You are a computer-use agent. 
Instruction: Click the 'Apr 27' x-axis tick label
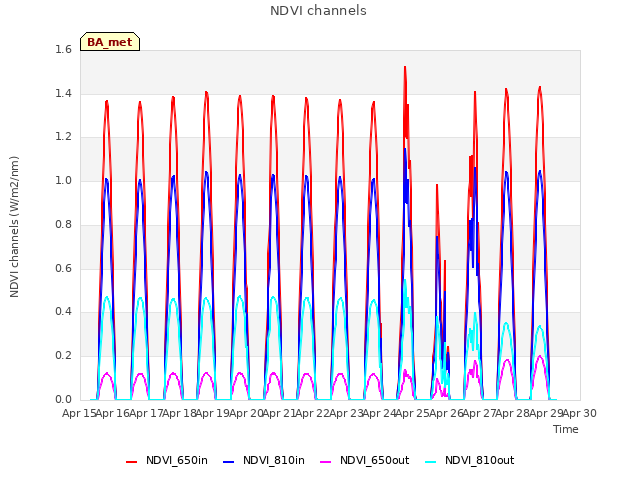479,414
